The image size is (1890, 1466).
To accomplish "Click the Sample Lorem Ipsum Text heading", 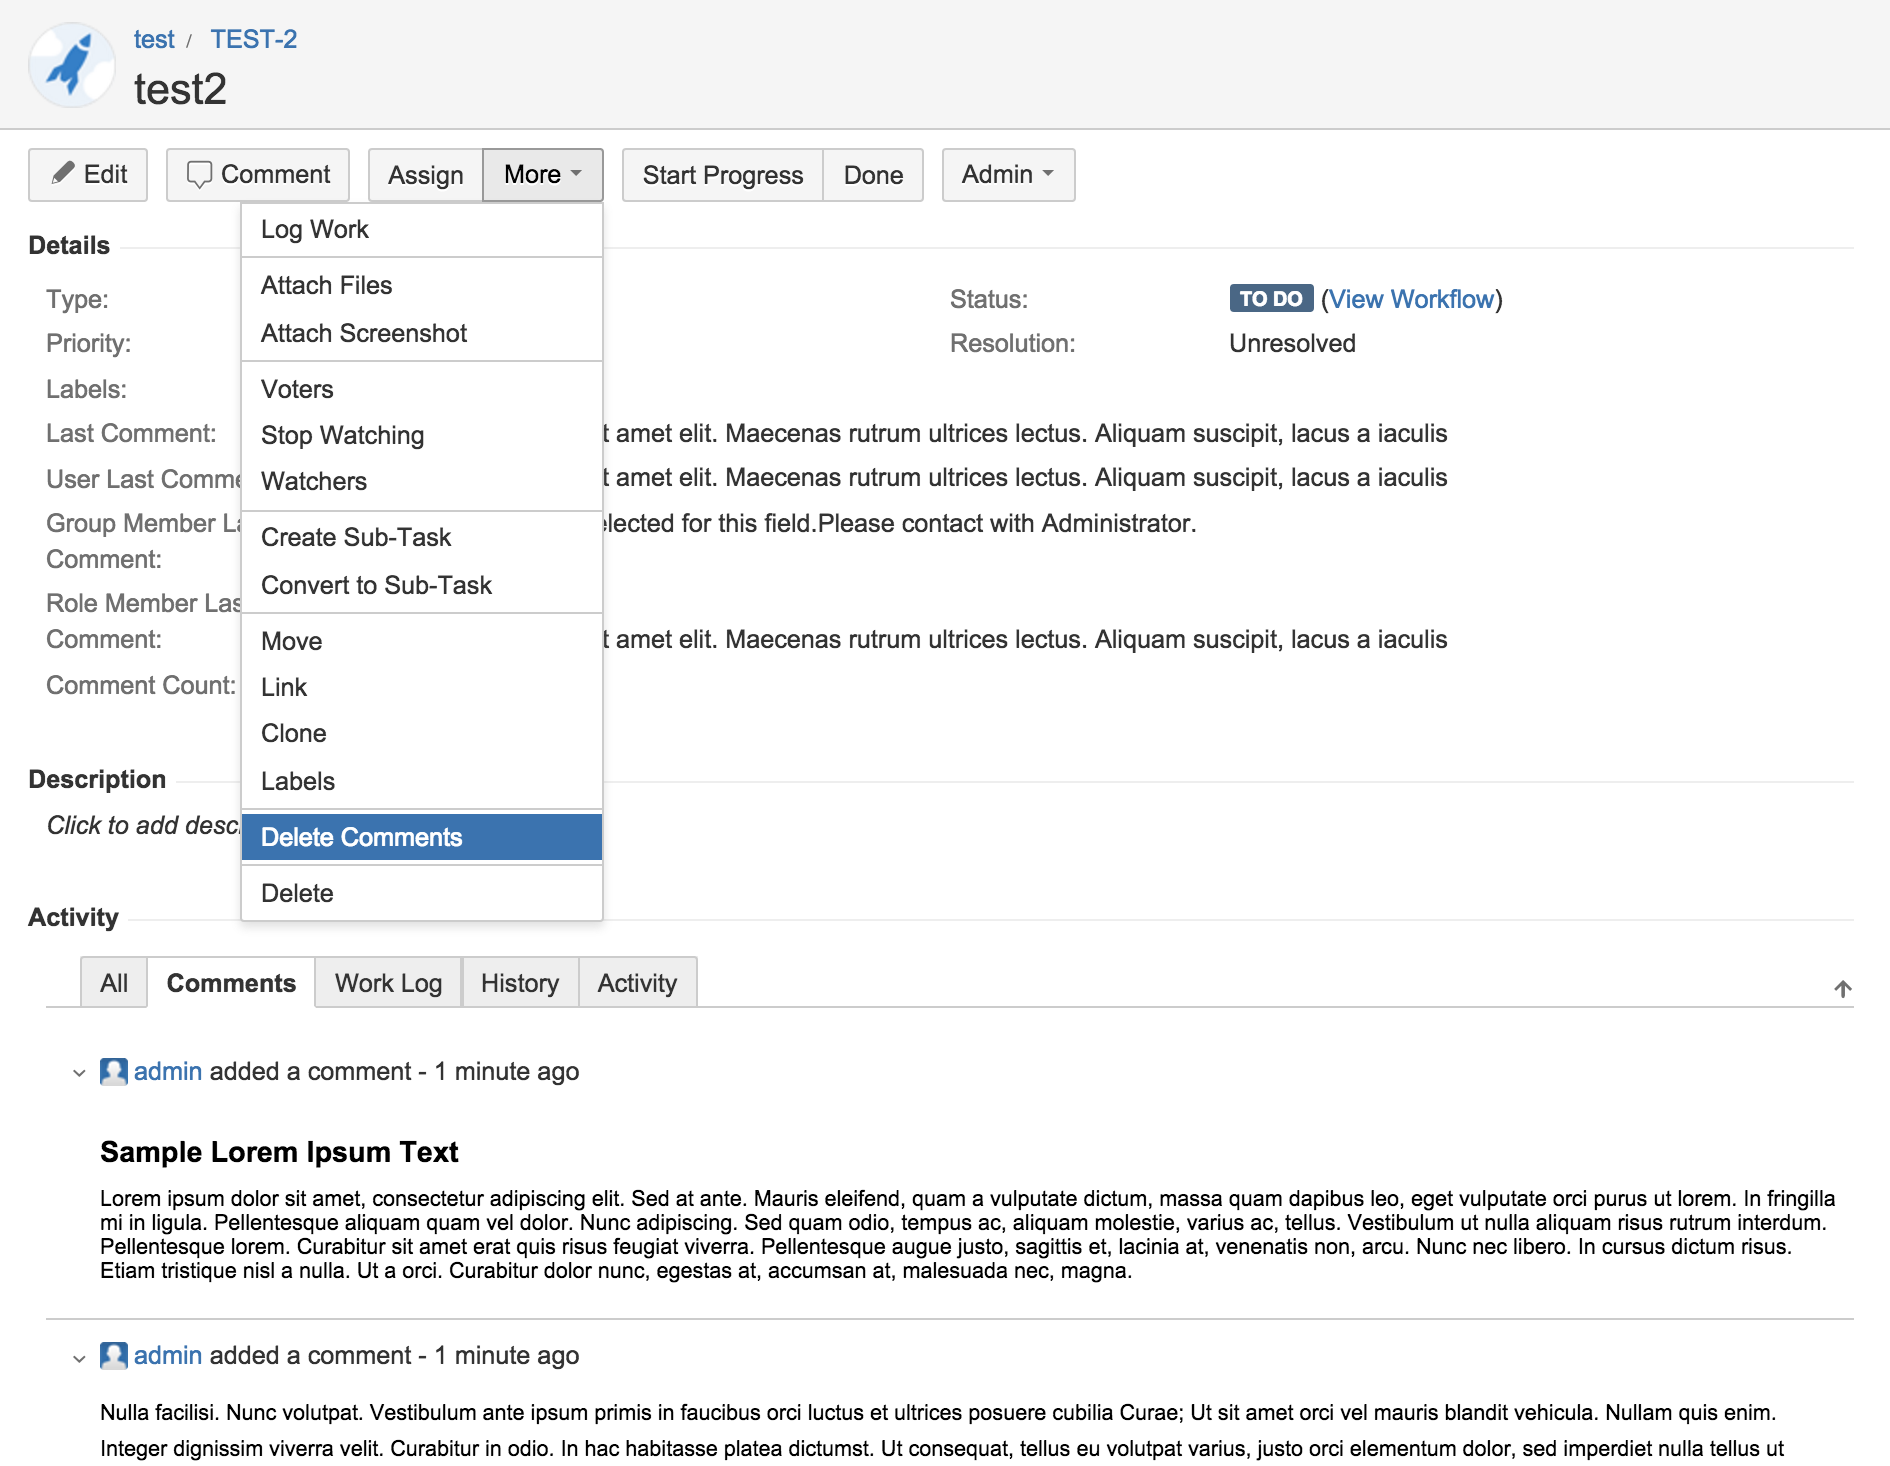I will click(x=279, y=1153).
